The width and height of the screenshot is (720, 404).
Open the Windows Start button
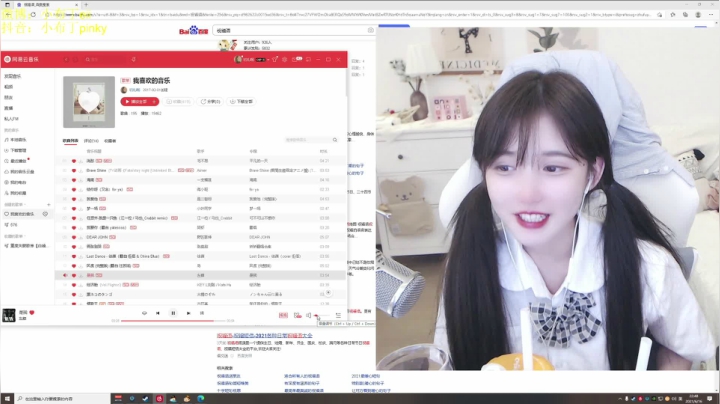[7, 398]
